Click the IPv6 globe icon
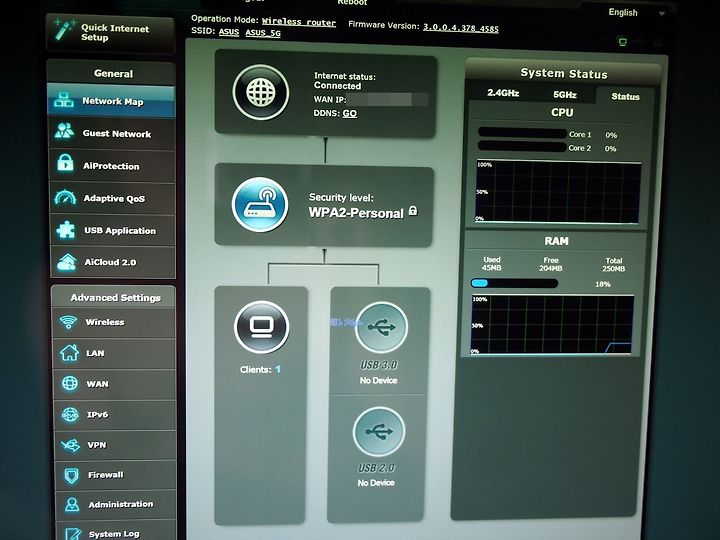The image size is (720, 540). 70,414
